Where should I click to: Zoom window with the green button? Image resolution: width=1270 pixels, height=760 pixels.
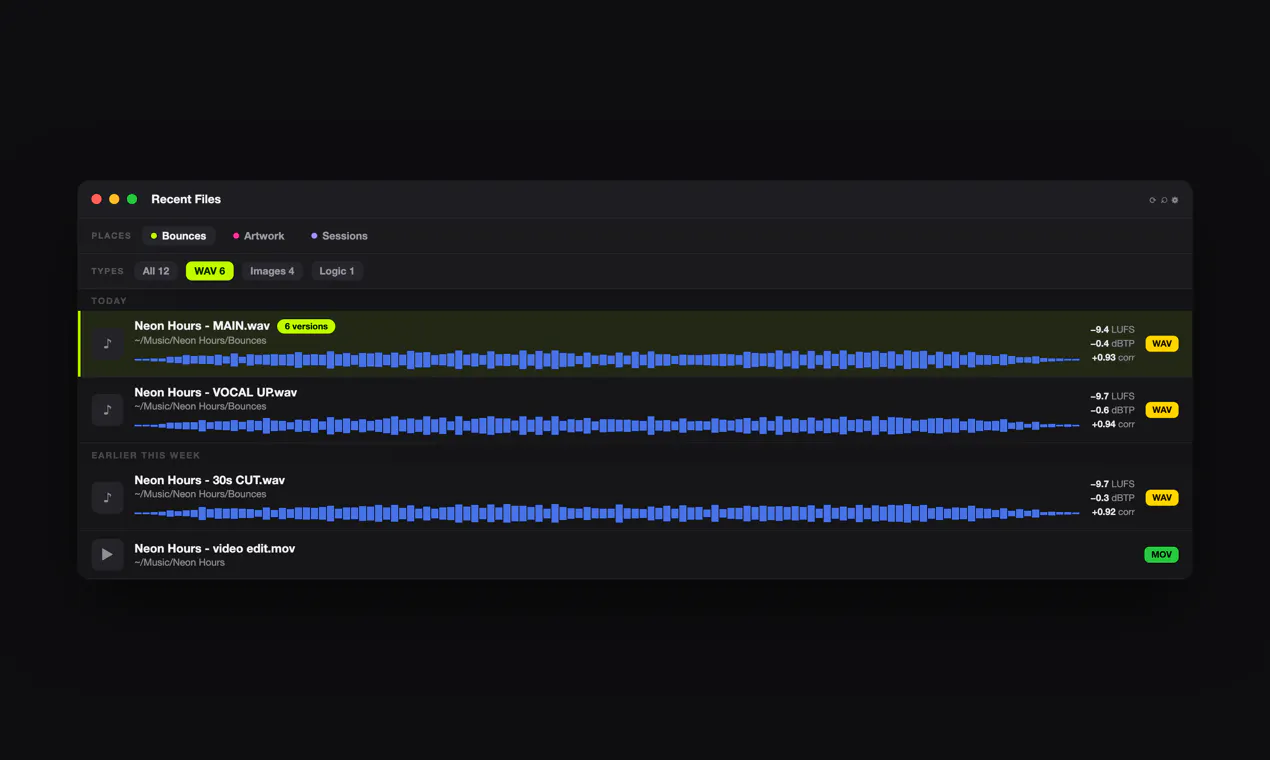pos(132,199)
